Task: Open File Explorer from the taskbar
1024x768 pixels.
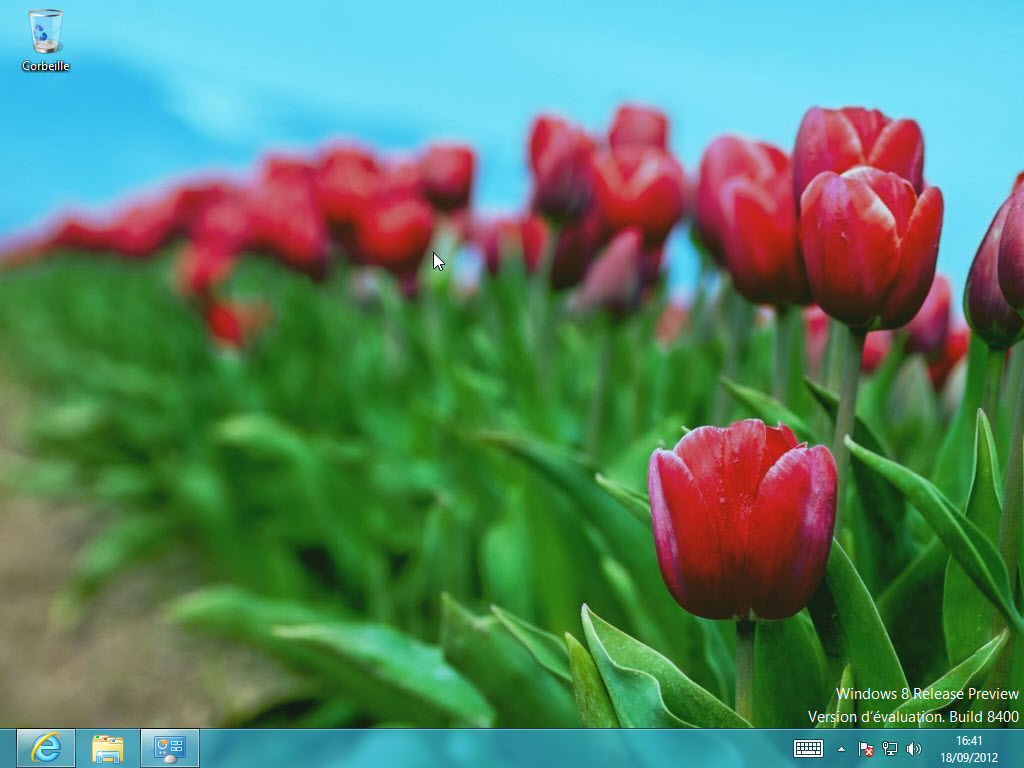Action: click(108, 748)
